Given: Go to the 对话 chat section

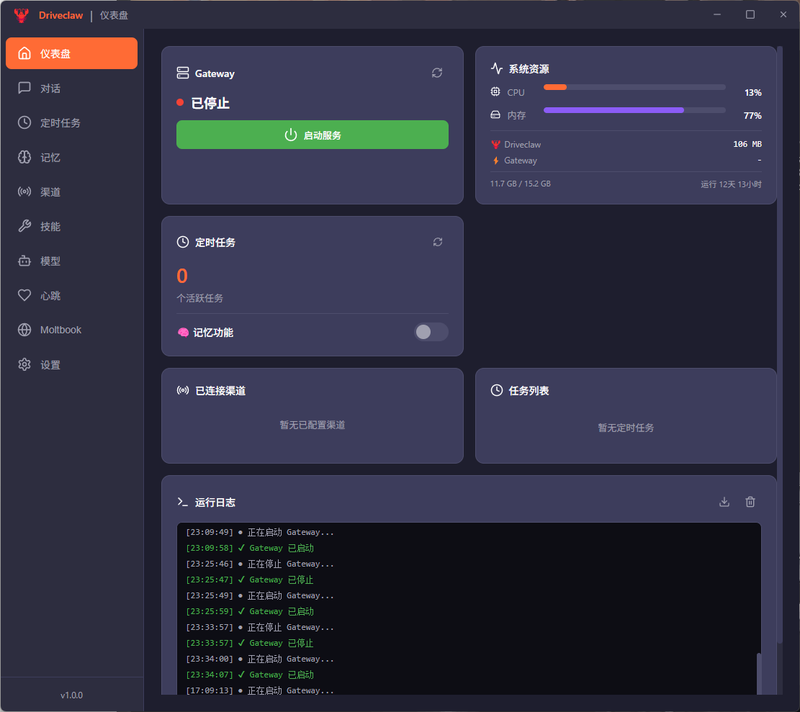Looking at the screenshot, I should pyautogui.click(x=71, y=88).
